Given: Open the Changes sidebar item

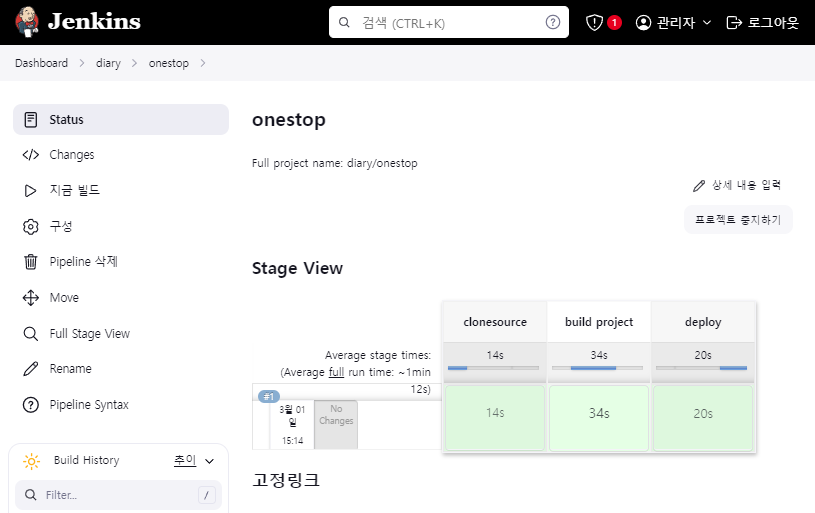Looking at the screenshot, I should click(121, 155).
